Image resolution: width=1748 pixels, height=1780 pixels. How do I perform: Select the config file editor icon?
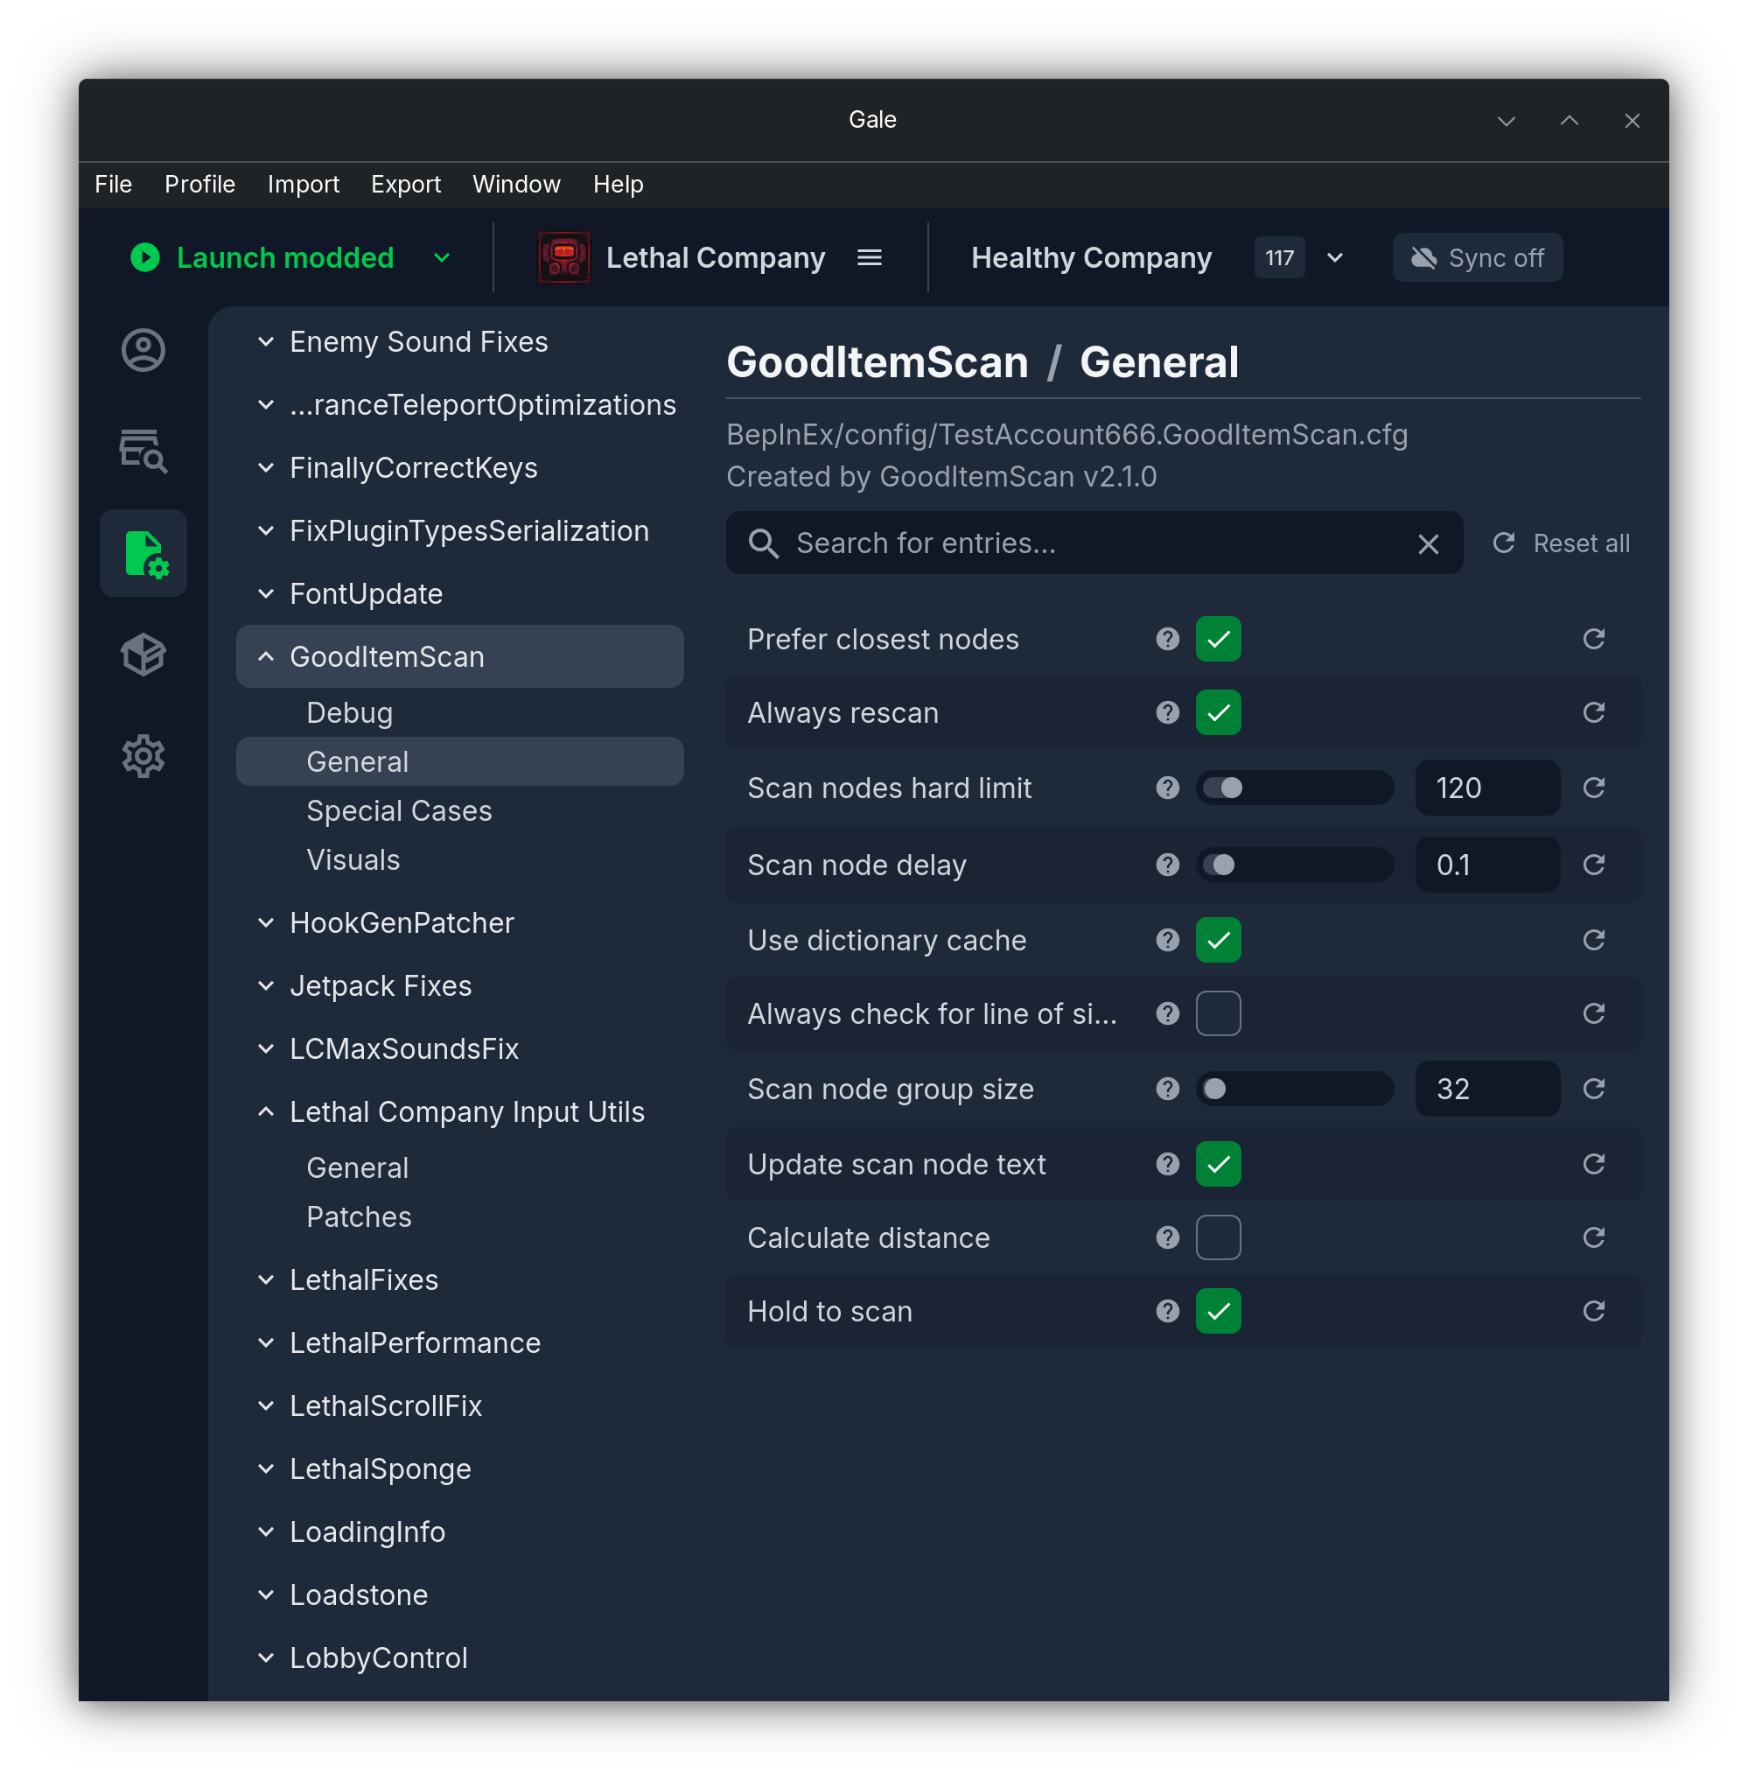click(143, 554)
